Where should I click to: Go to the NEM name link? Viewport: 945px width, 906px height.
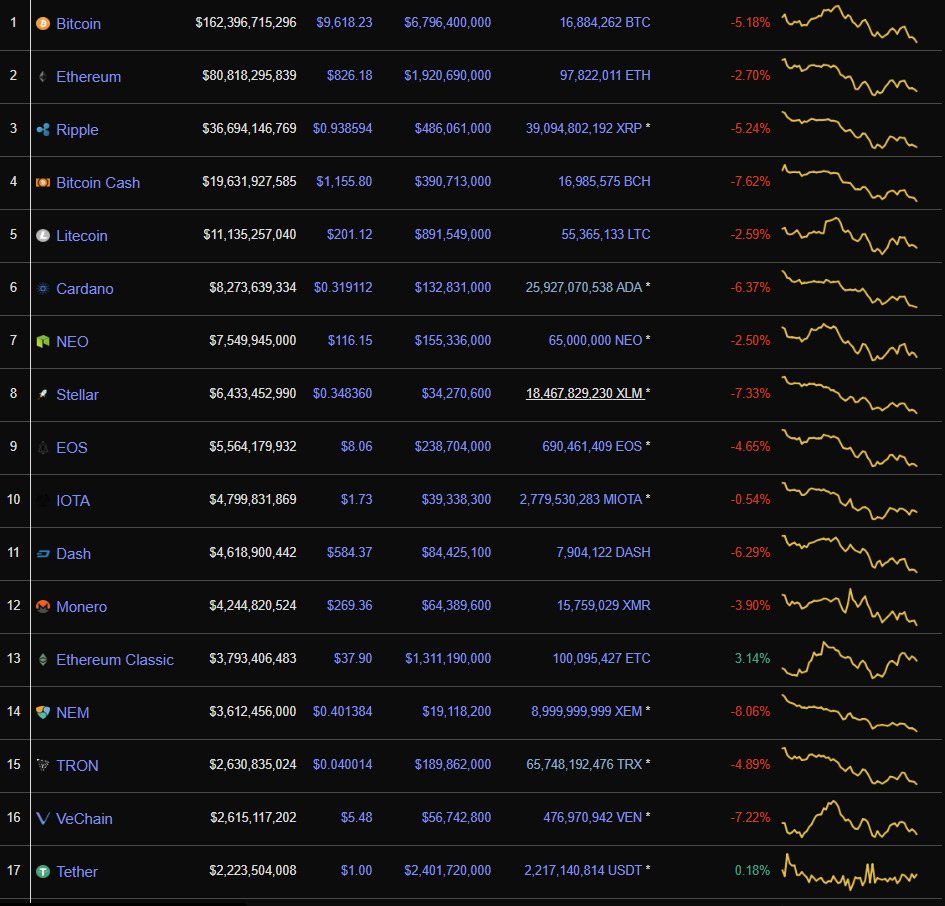pos(72,713)
